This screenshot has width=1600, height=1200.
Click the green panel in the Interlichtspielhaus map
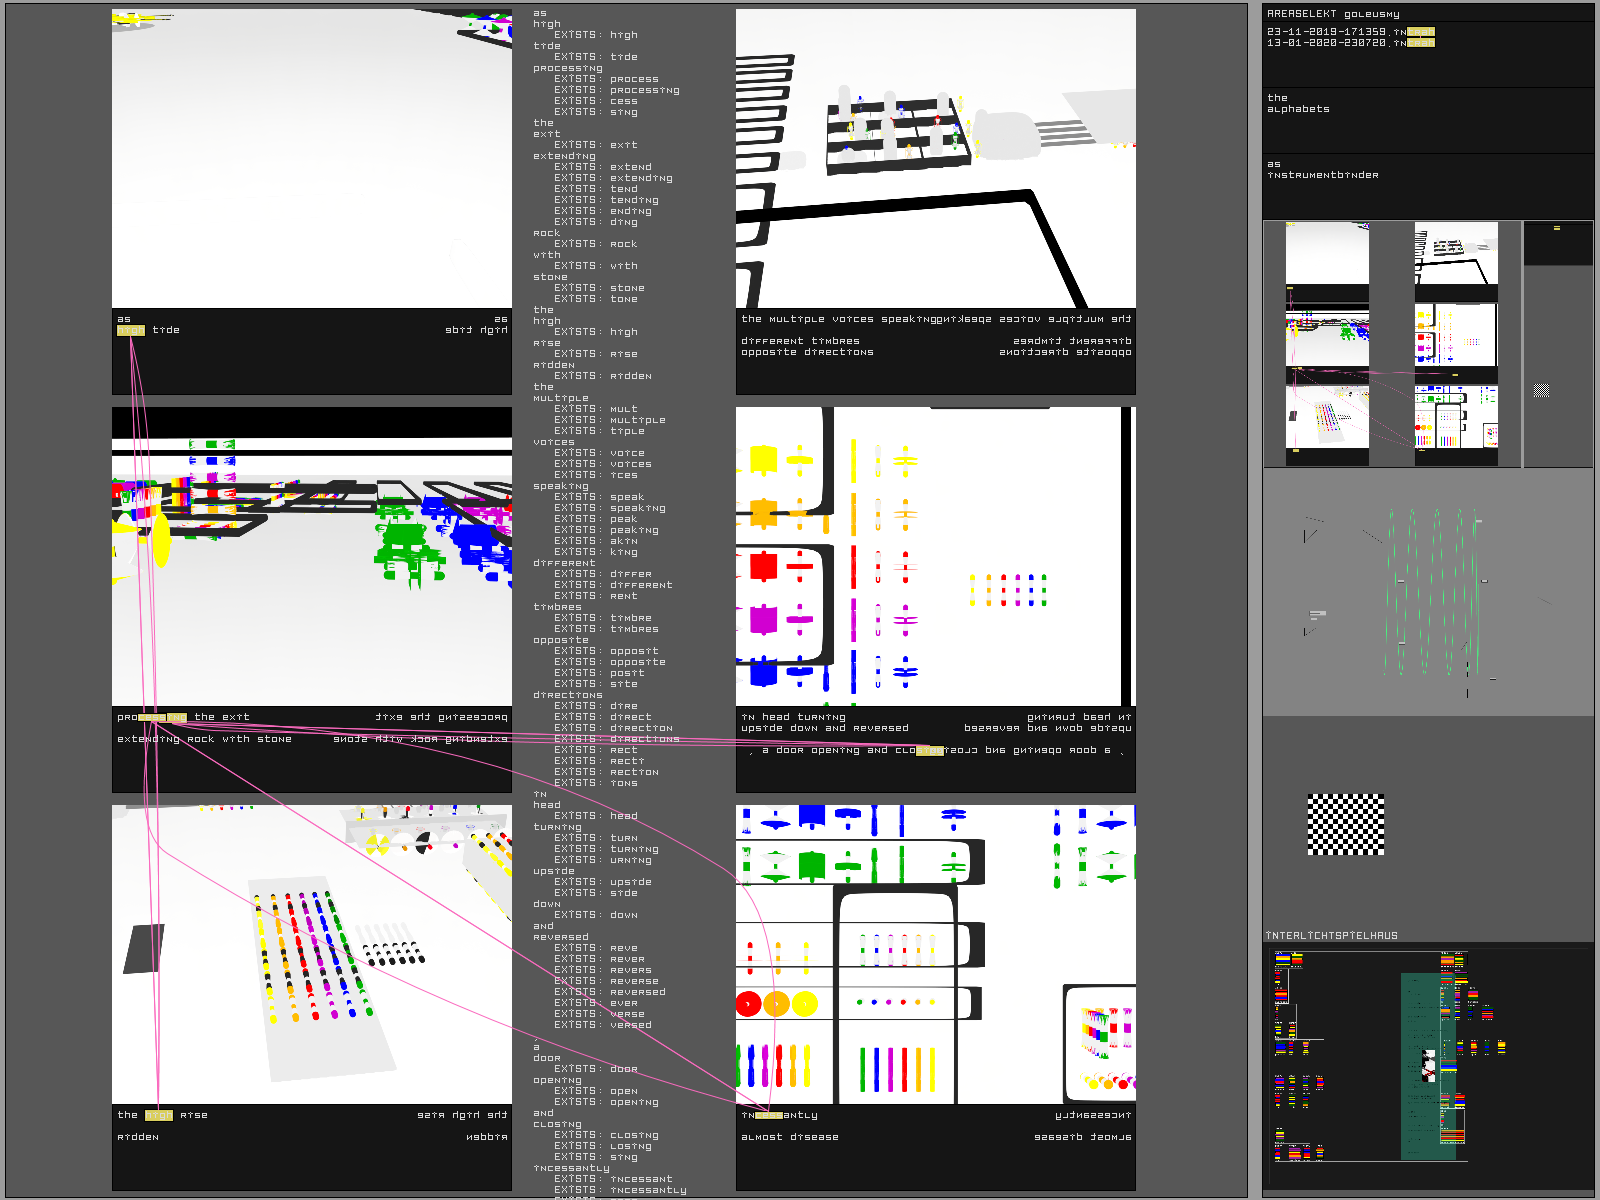[1419, 1065]
